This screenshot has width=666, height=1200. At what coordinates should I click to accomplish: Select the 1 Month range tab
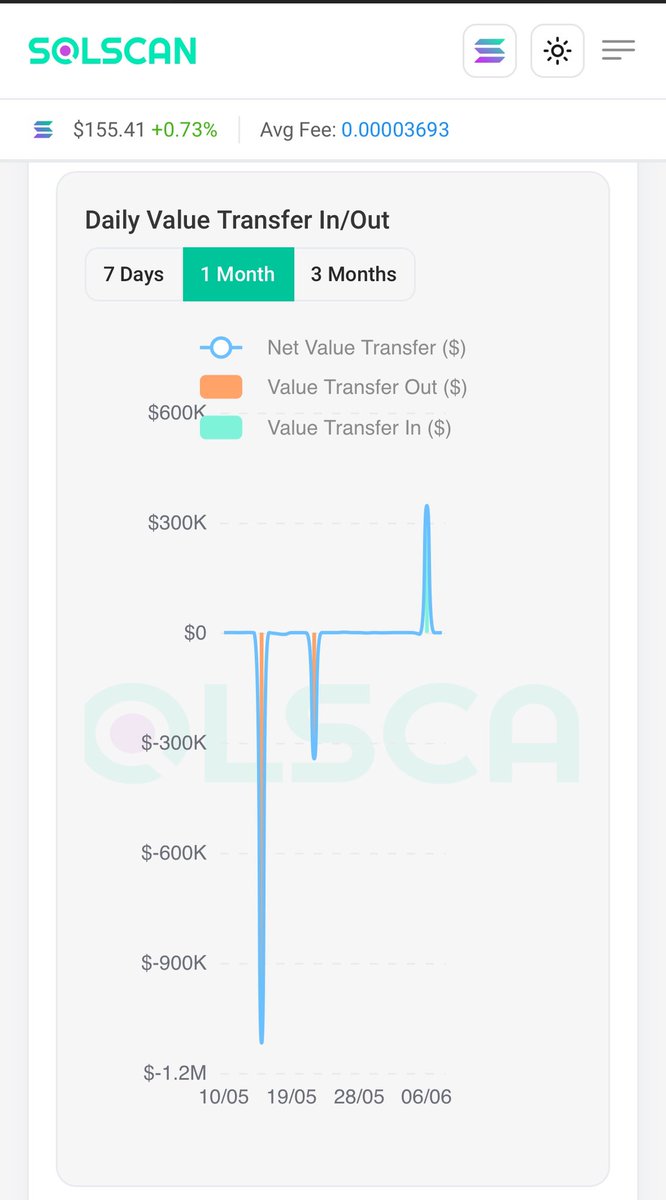coord(238,274)
